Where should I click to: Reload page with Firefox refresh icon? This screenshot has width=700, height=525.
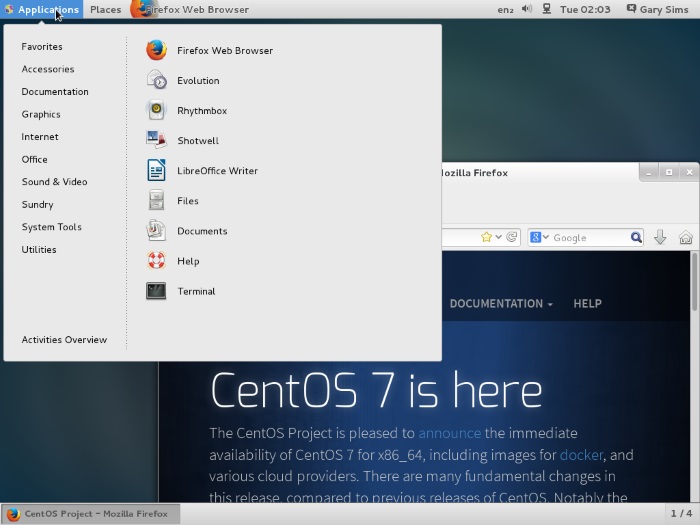512,237
